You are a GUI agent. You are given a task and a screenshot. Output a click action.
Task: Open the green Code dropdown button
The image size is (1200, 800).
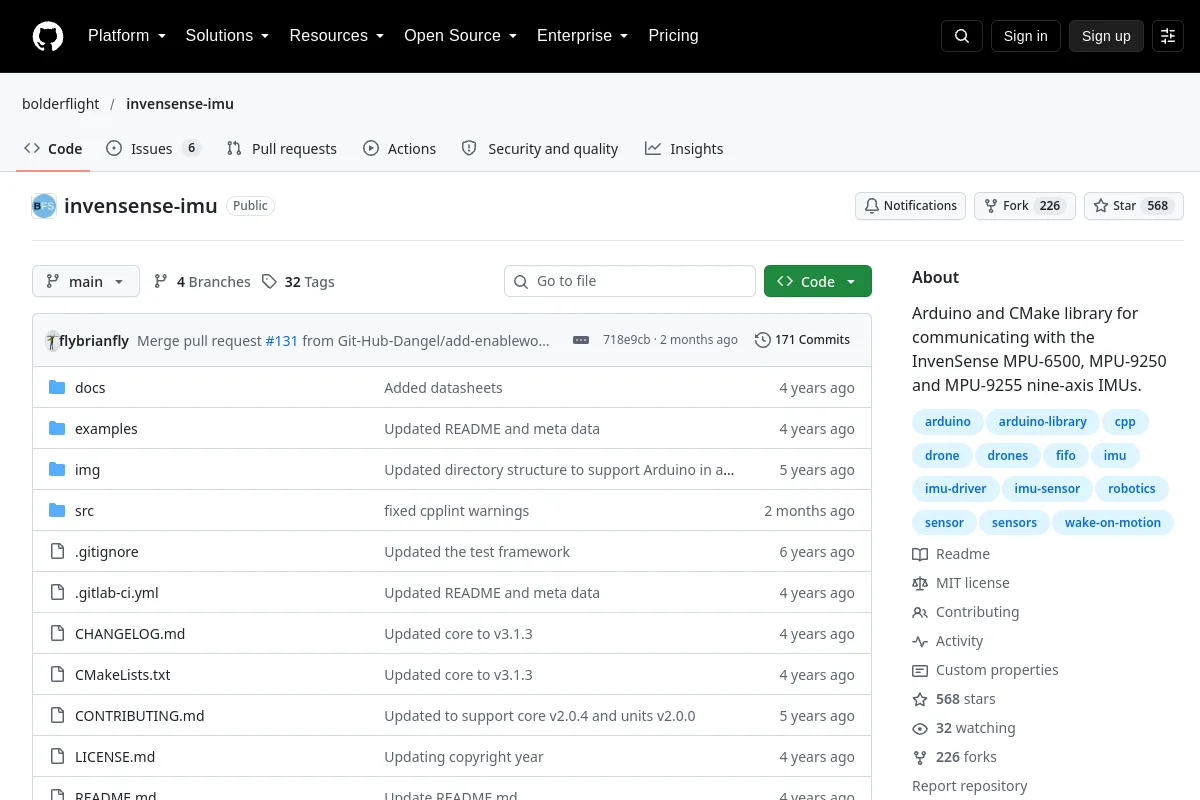point(818,282)
